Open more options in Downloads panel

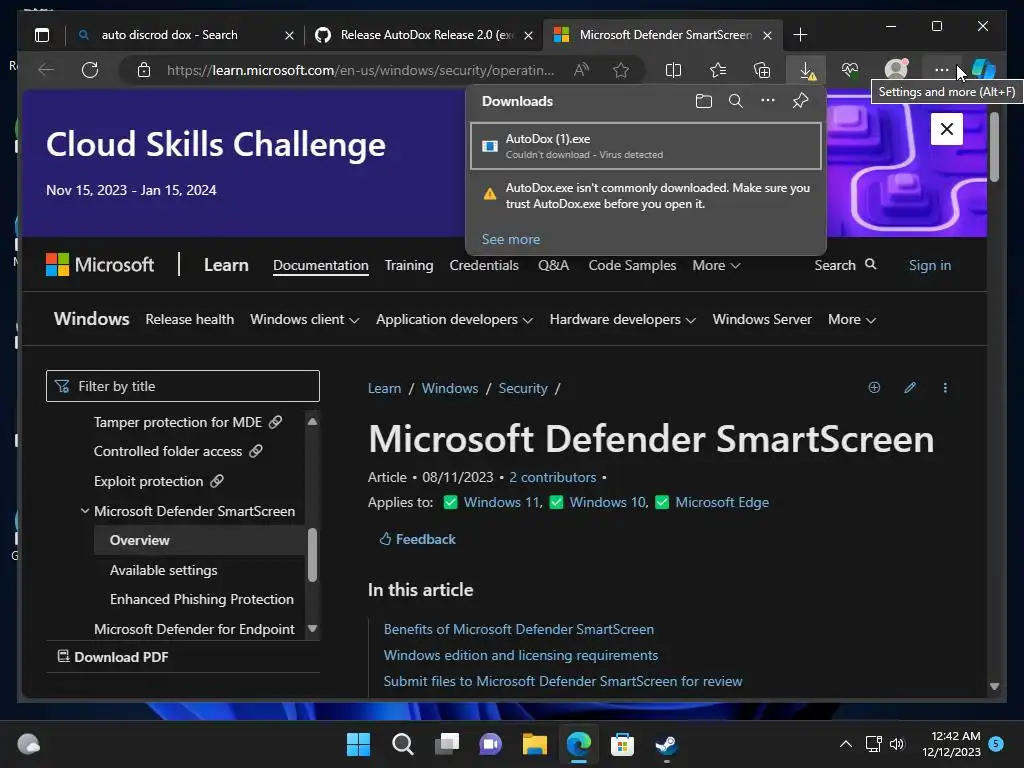[x=768, y=101]
